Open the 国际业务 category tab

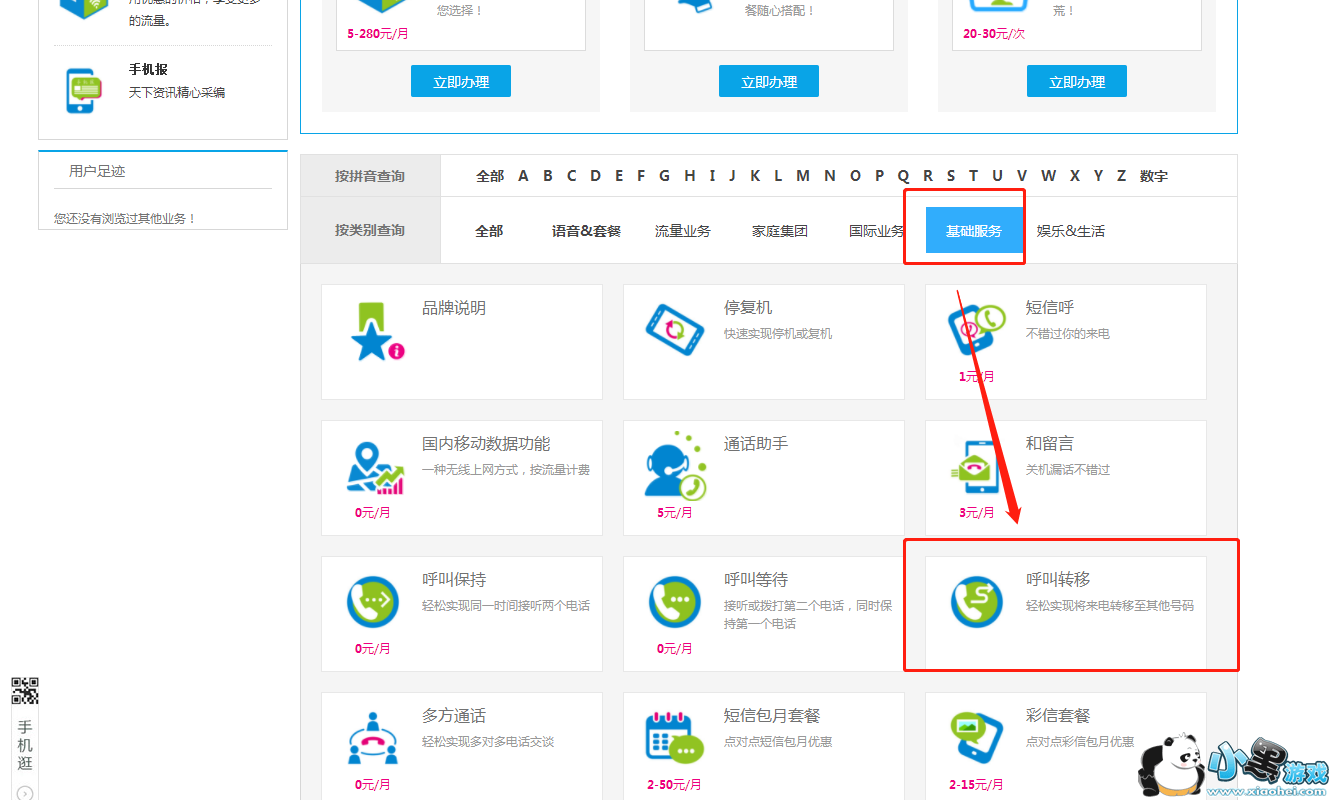[x=877, y=231]
